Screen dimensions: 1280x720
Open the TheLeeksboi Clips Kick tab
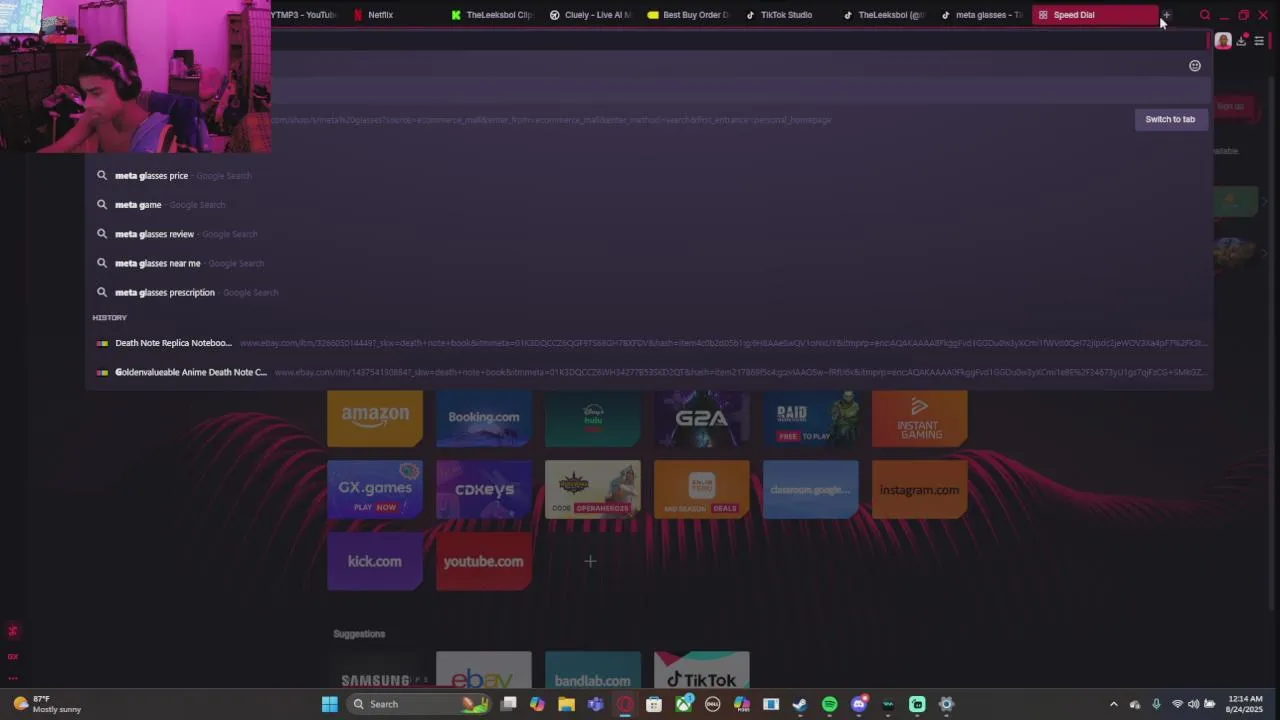(492, 15)
